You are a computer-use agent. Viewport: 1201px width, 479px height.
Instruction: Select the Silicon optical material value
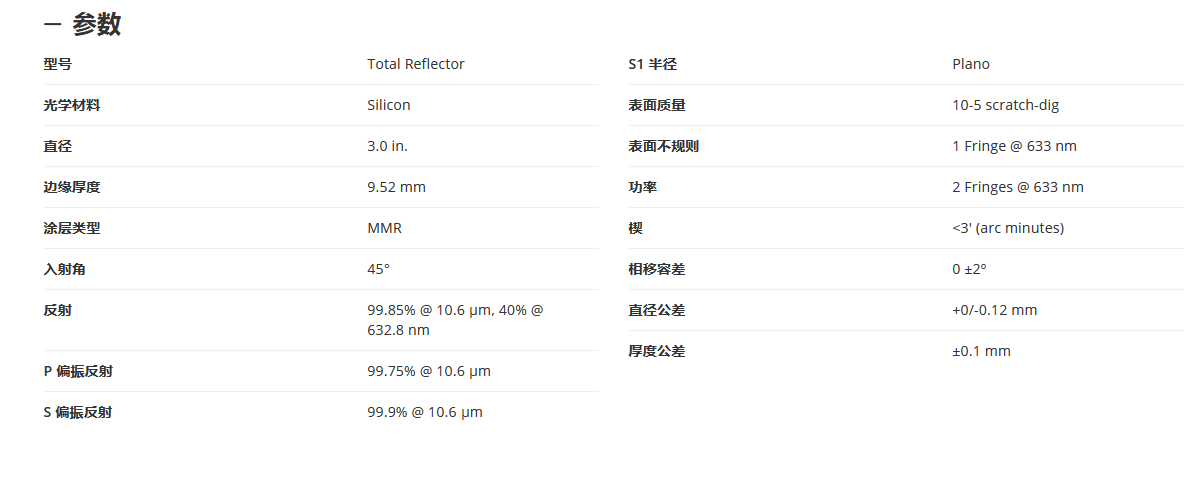(389, 105)
